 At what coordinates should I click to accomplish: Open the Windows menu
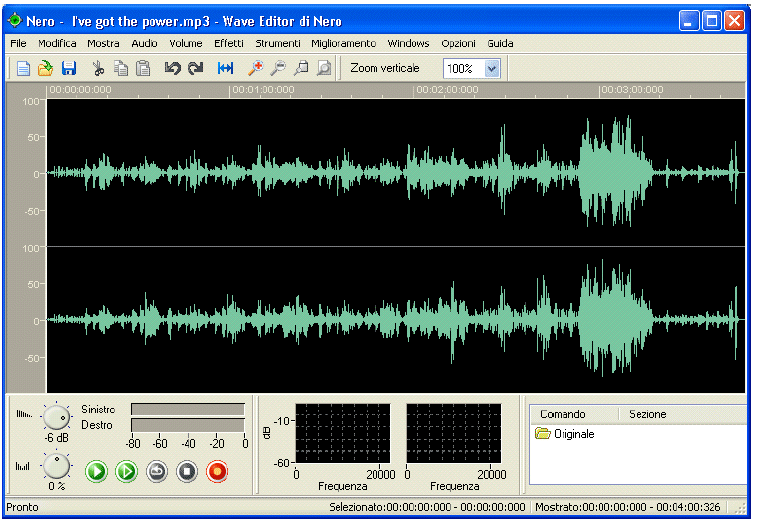pyautogui.click(x=408, y=44)
